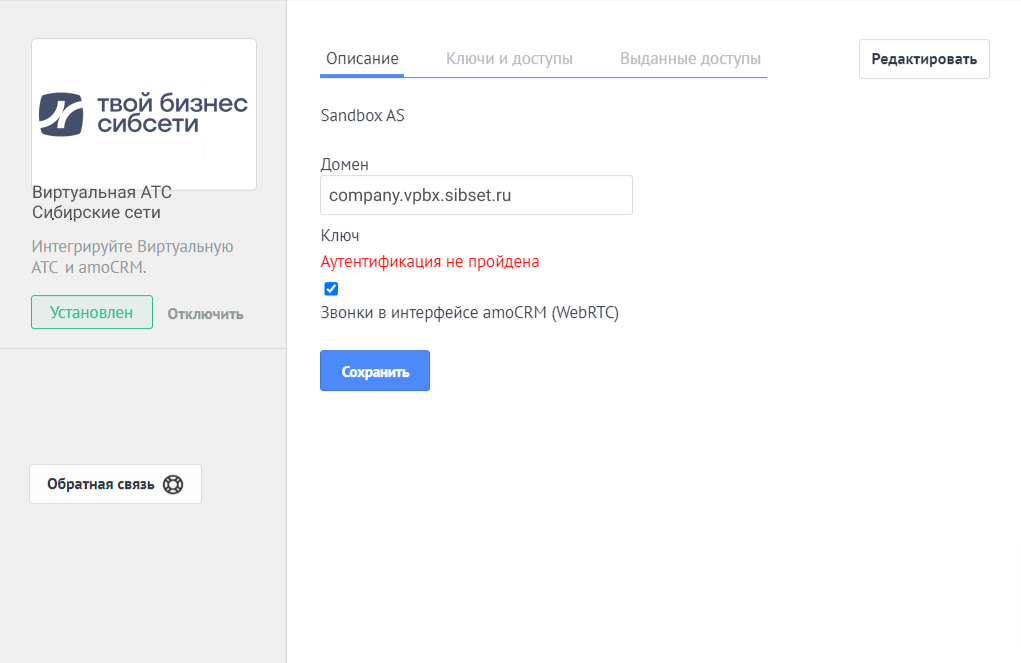Click the lifebuoy feedback icon
This screenshot has width=1021, height=663.
[x=173, y=485]
